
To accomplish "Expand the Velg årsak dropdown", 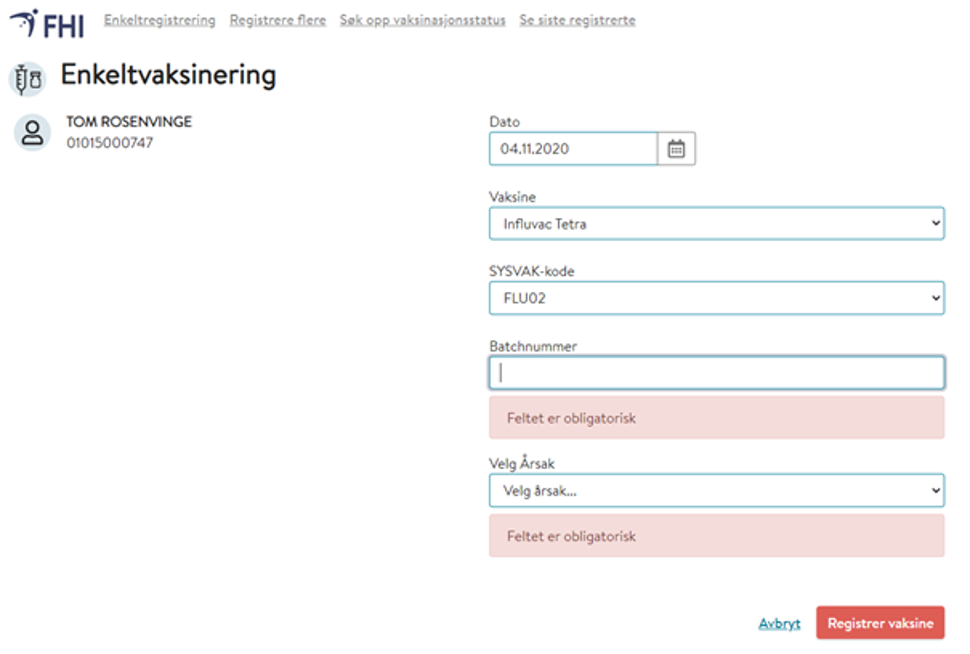I will (716, 490).
